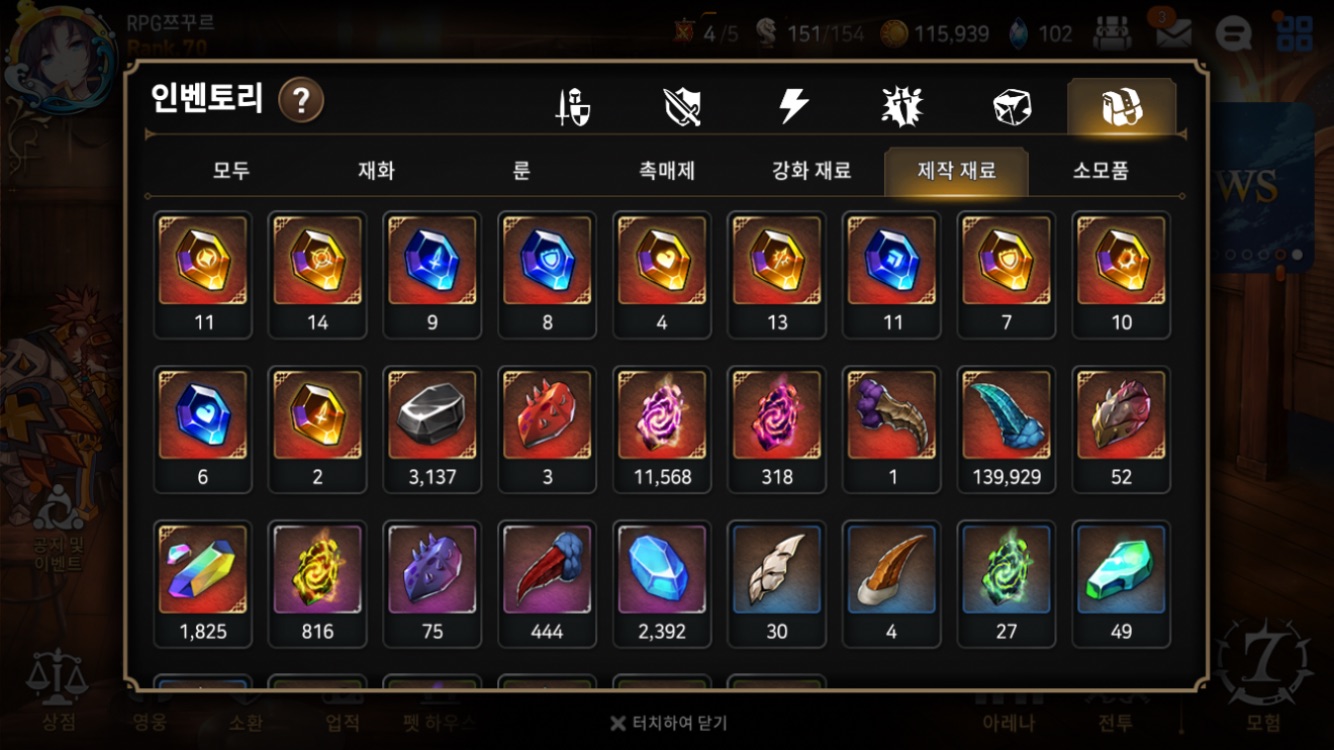The width and height of the screenshot is (1334, 750).
Task: Switch to the 강화 재료 tab
Action: 812,171
